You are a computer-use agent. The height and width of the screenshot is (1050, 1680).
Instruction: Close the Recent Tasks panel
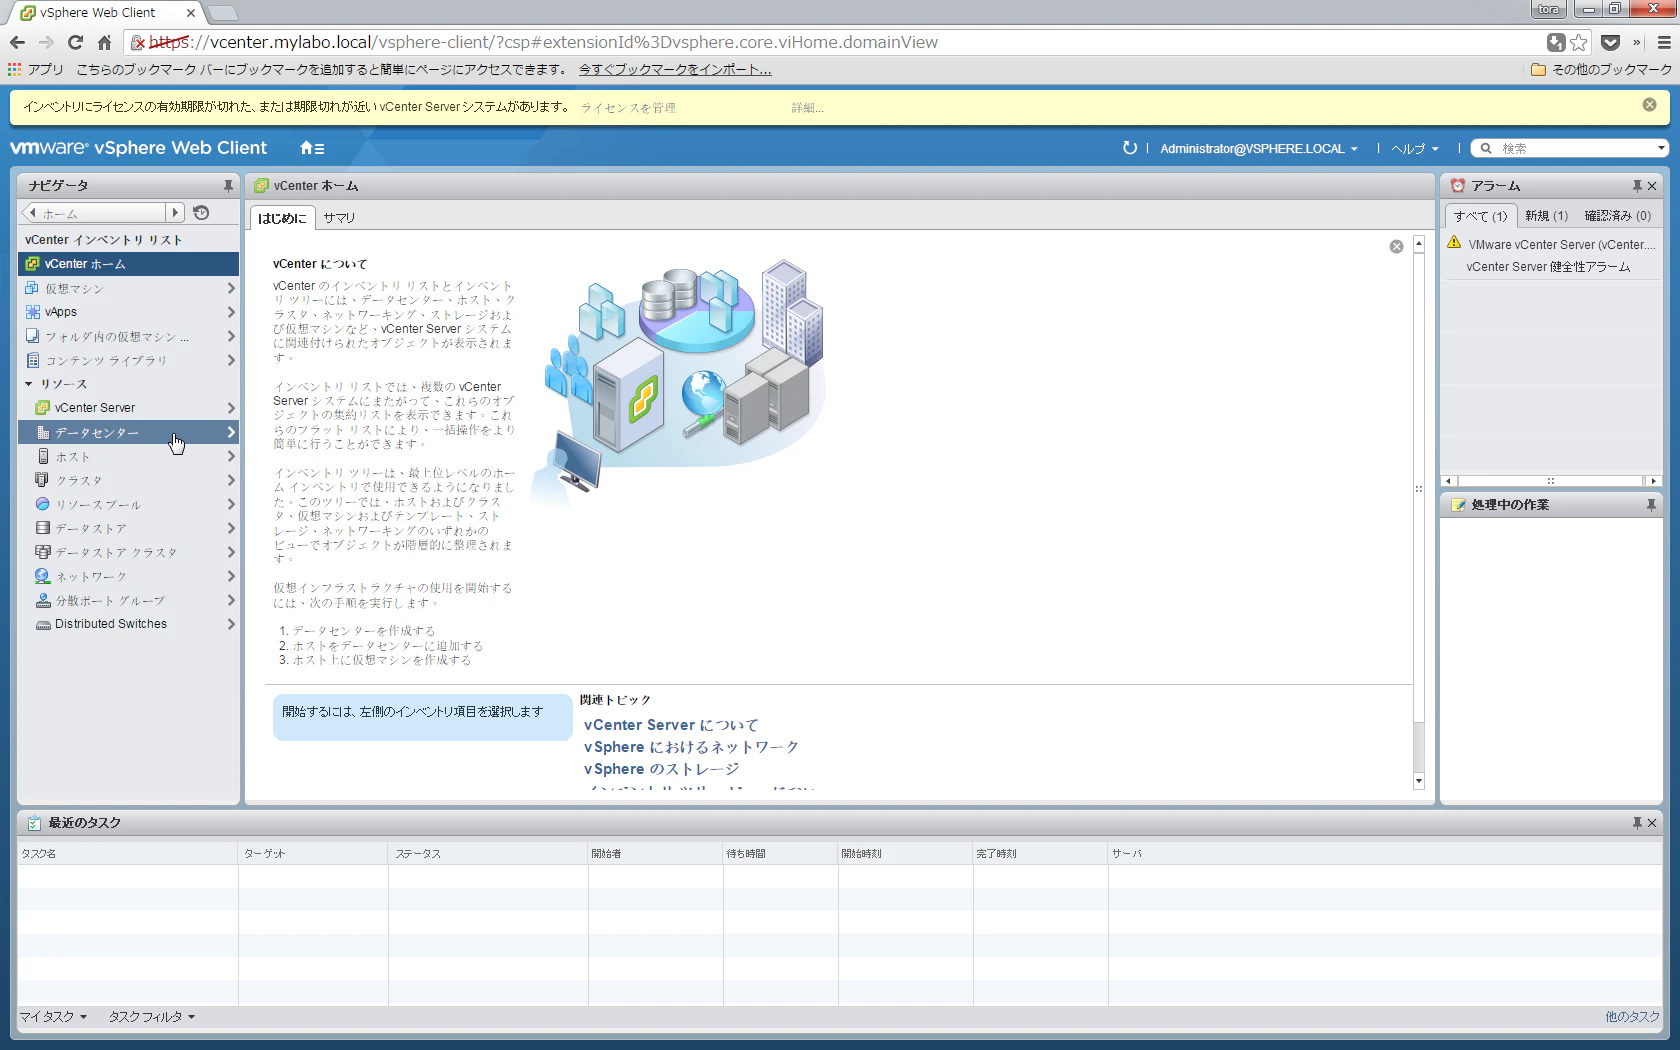[x=1652, y=823]
